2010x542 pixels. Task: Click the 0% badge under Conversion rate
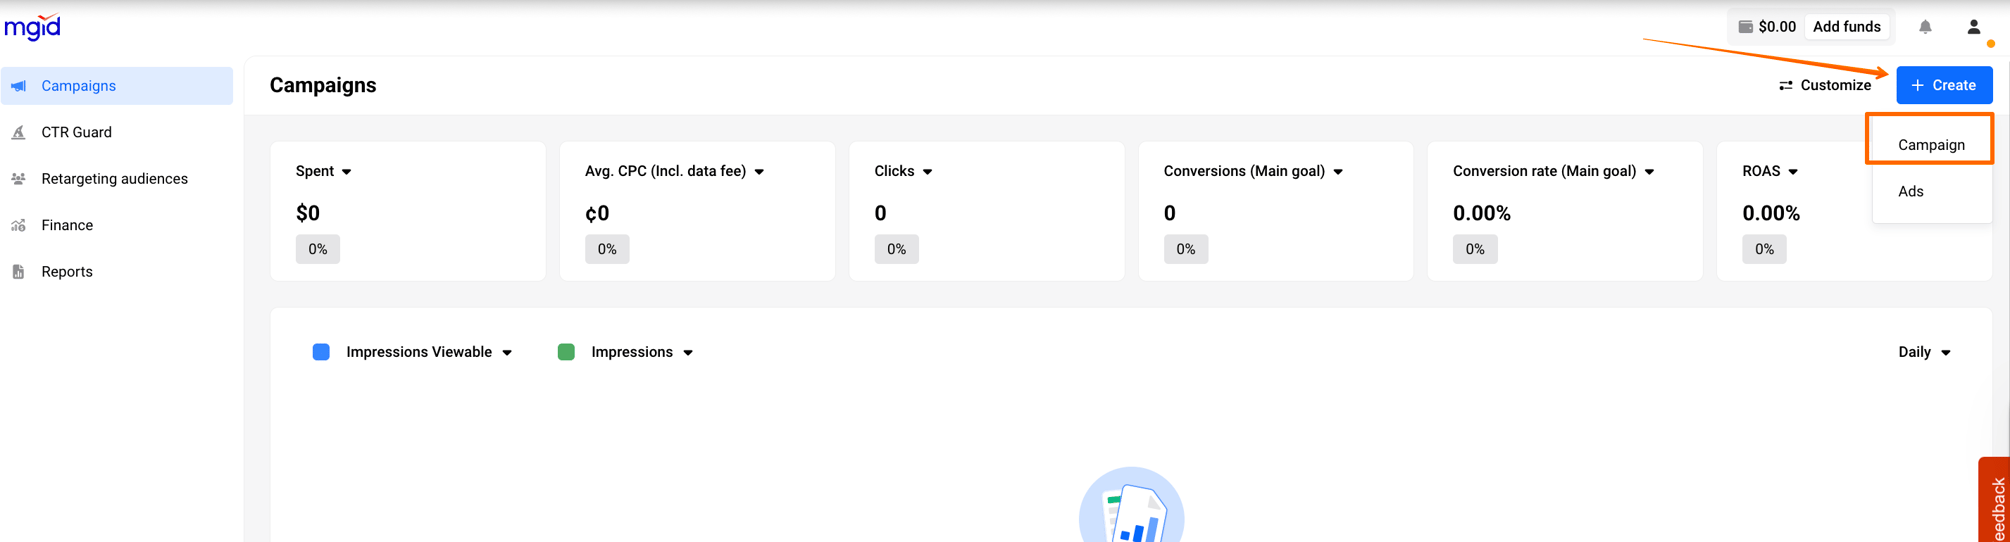click(x=1475, y=249)
